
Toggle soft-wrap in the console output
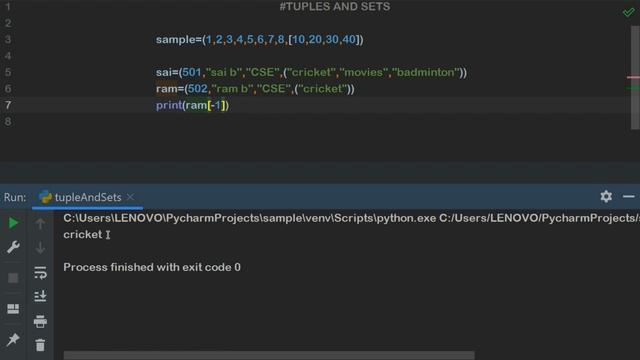pyautogui.click(x=40, y=272)
